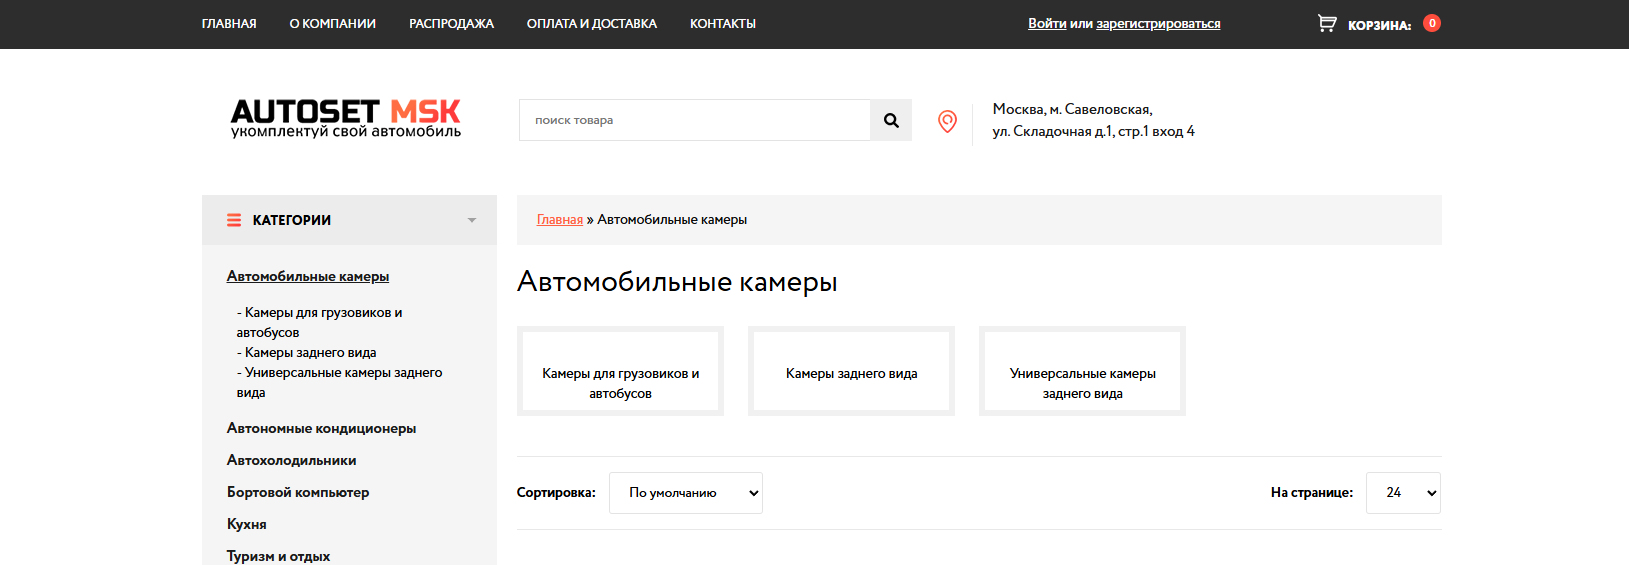Click the hamburger categories icon
Screen dimensions: 1629x565
[x=234, y=220]
